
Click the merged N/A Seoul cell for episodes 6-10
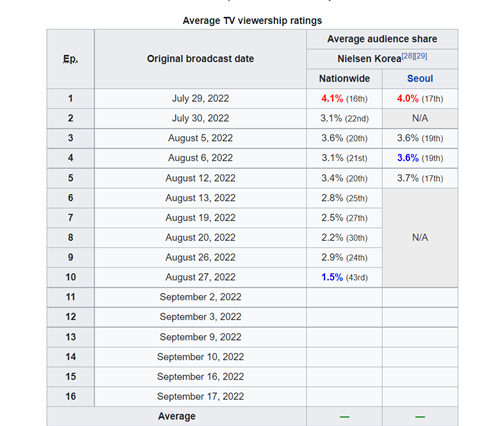tap(420, 238)
